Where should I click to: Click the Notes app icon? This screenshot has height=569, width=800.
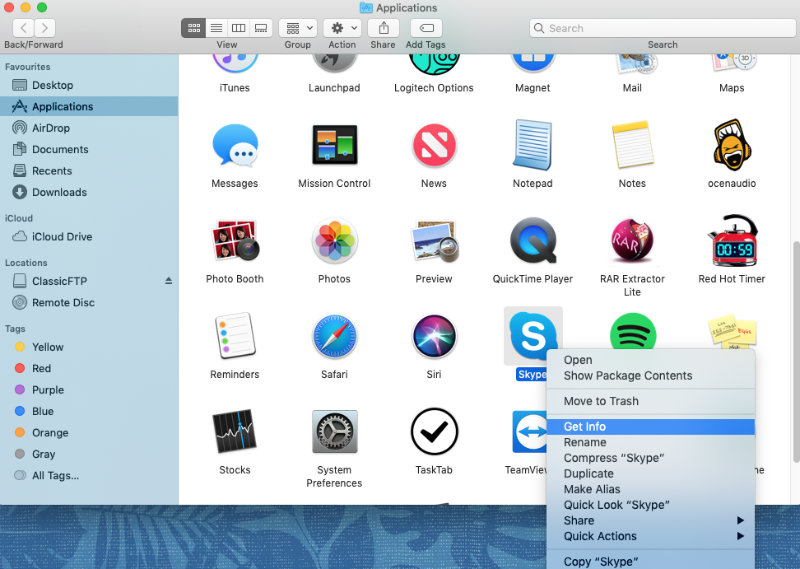[632, 144]
